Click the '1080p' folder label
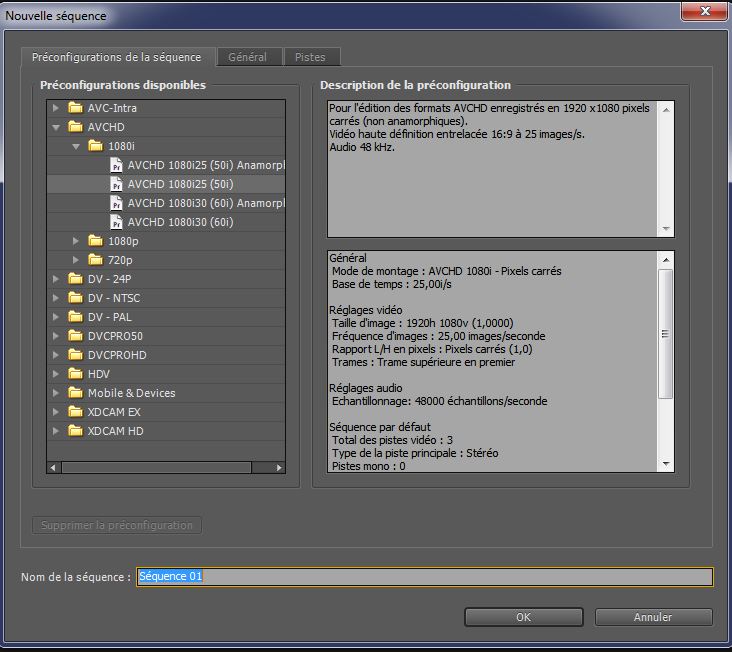 click(123, 241)
